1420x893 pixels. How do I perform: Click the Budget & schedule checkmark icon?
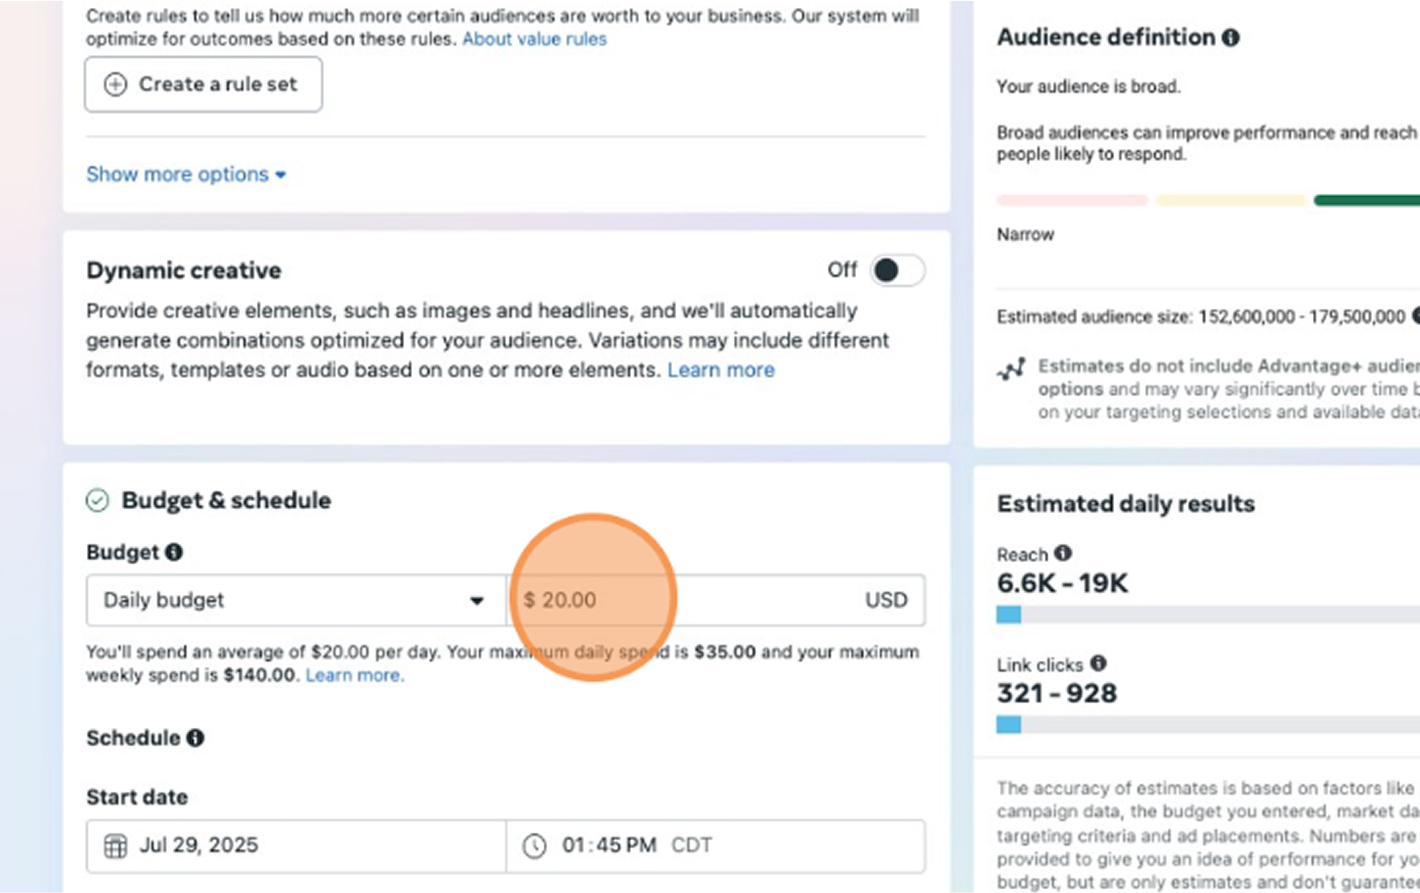point(97,500)
